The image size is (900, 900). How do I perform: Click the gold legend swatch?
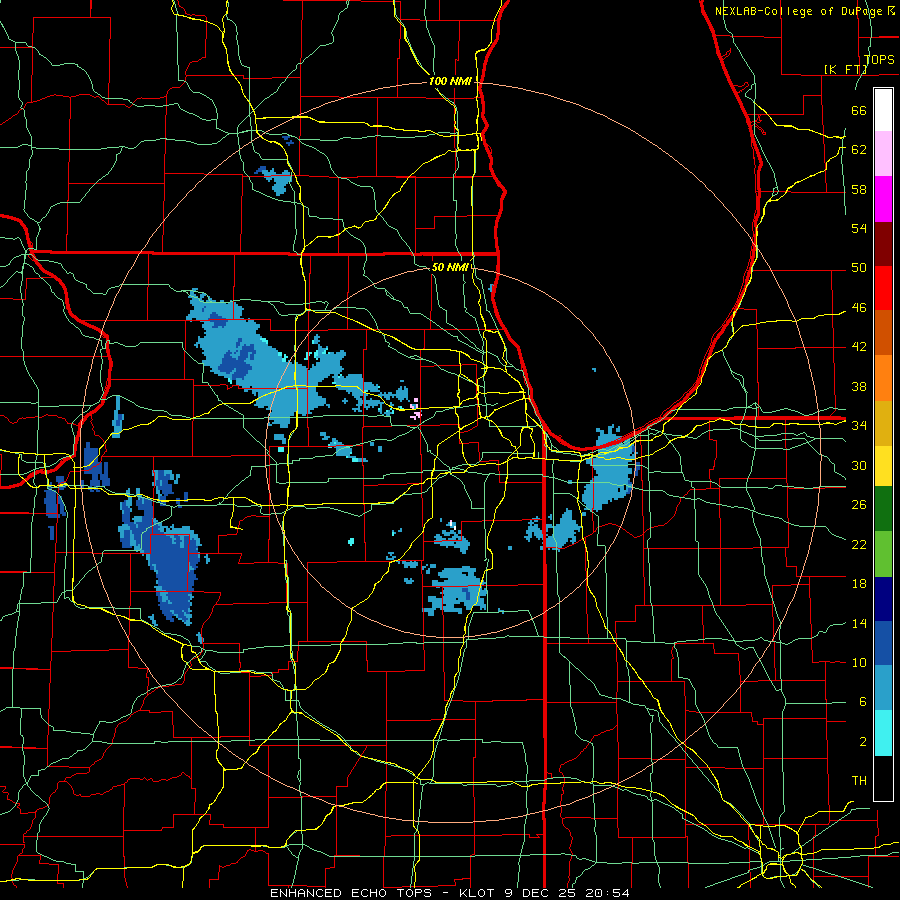(x=883, y=423)
